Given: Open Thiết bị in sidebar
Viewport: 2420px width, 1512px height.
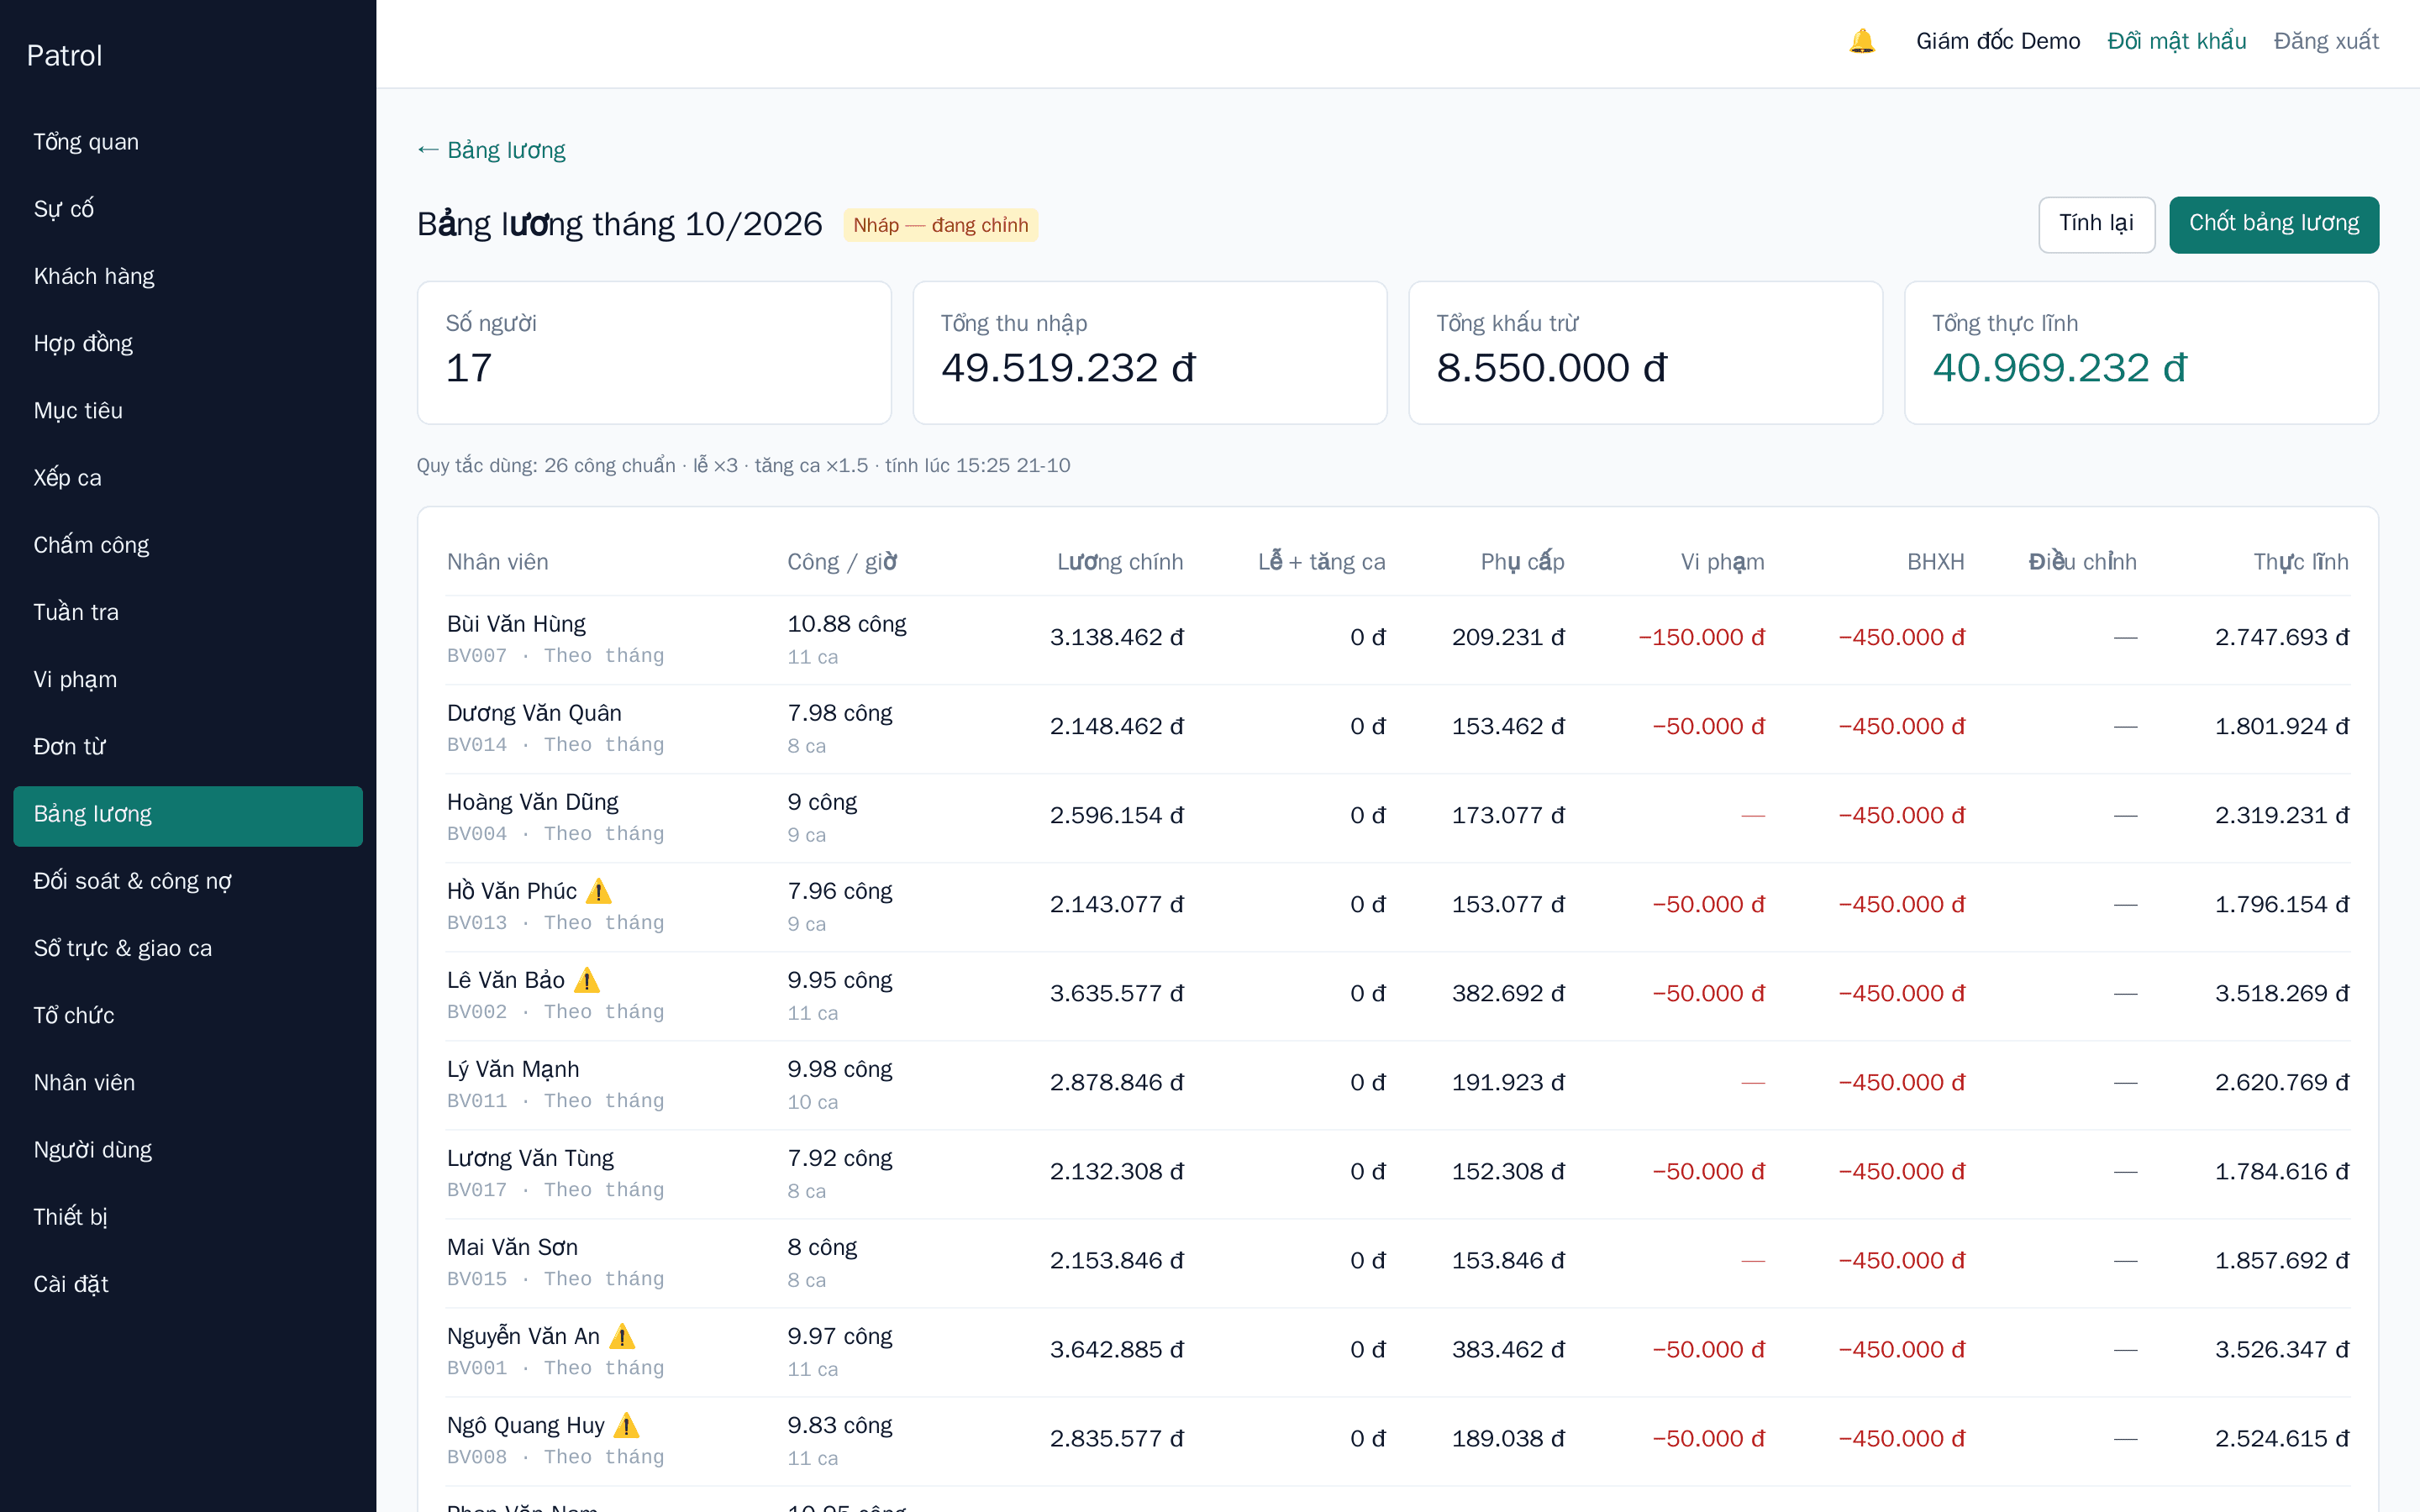Looking at the screenshot, I should (x=188, y=1217).
